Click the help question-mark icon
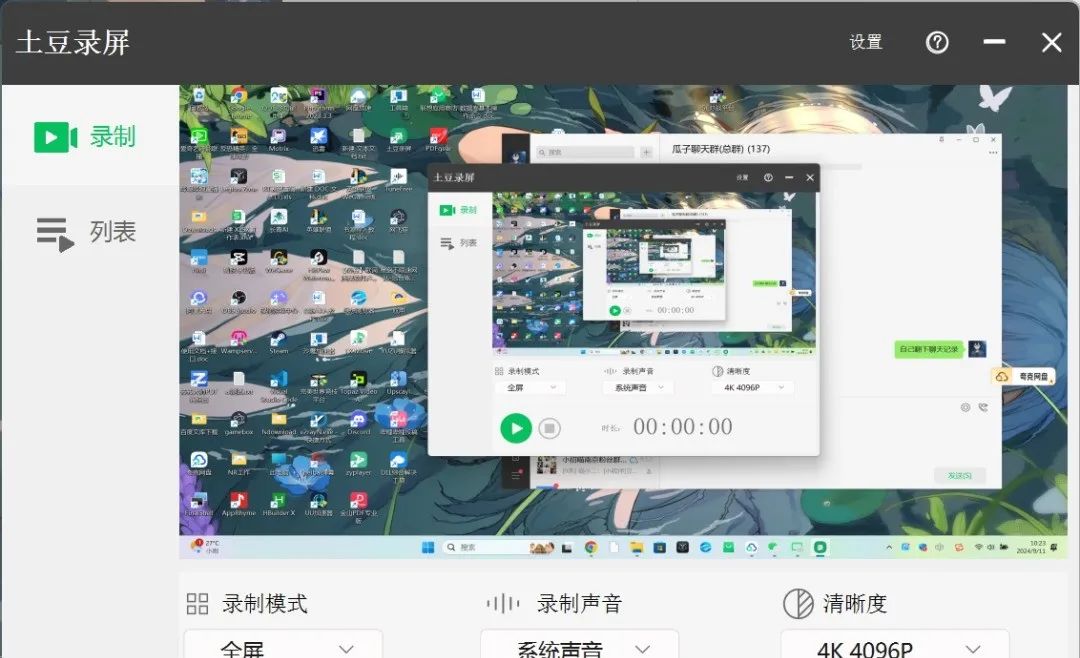The image size is (1080, 658). pos(937,43)
